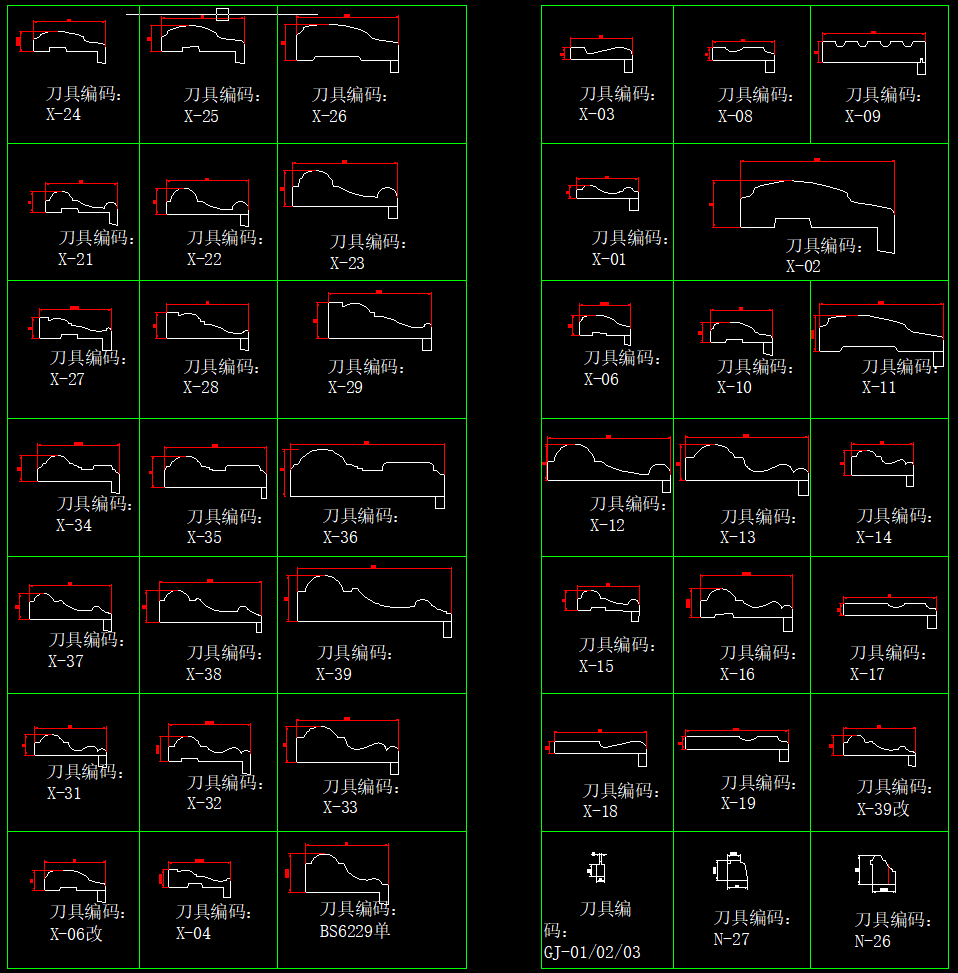This screenshot has width=958, height=973.
Task: Click the text label X-09
Action: tap(862, 117)
